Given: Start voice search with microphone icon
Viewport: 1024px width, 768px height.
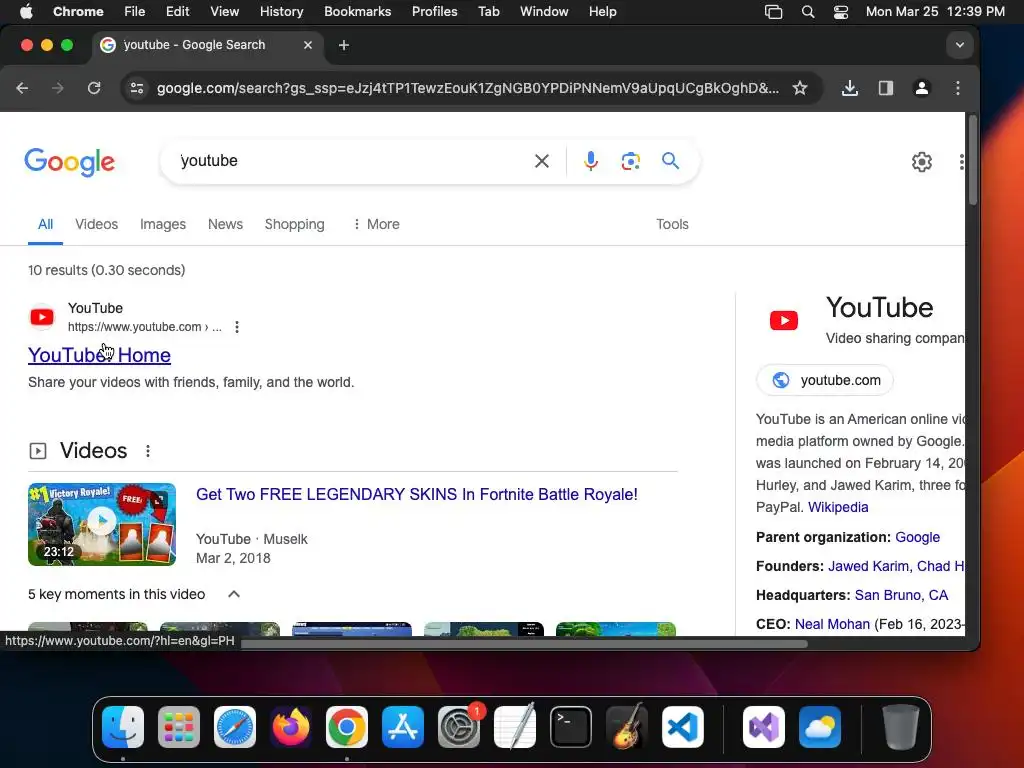Looking at the screenshot, I should pyautogui.click(x=590, y=161).
